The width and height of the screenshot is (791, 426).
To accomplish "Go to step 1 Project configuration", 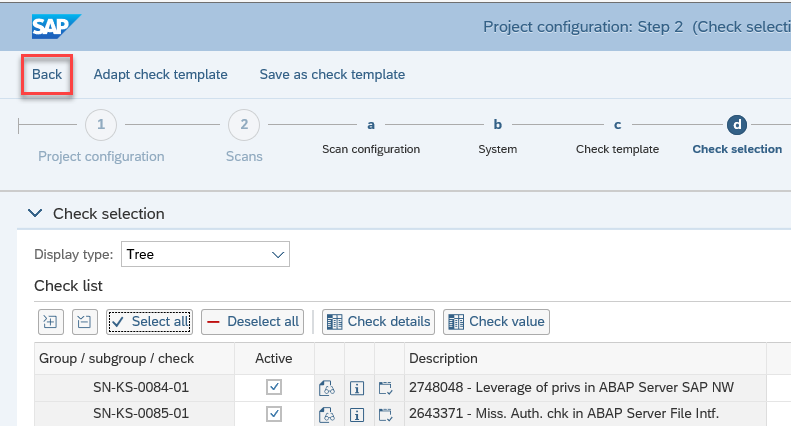I will (x=101, y=125).
